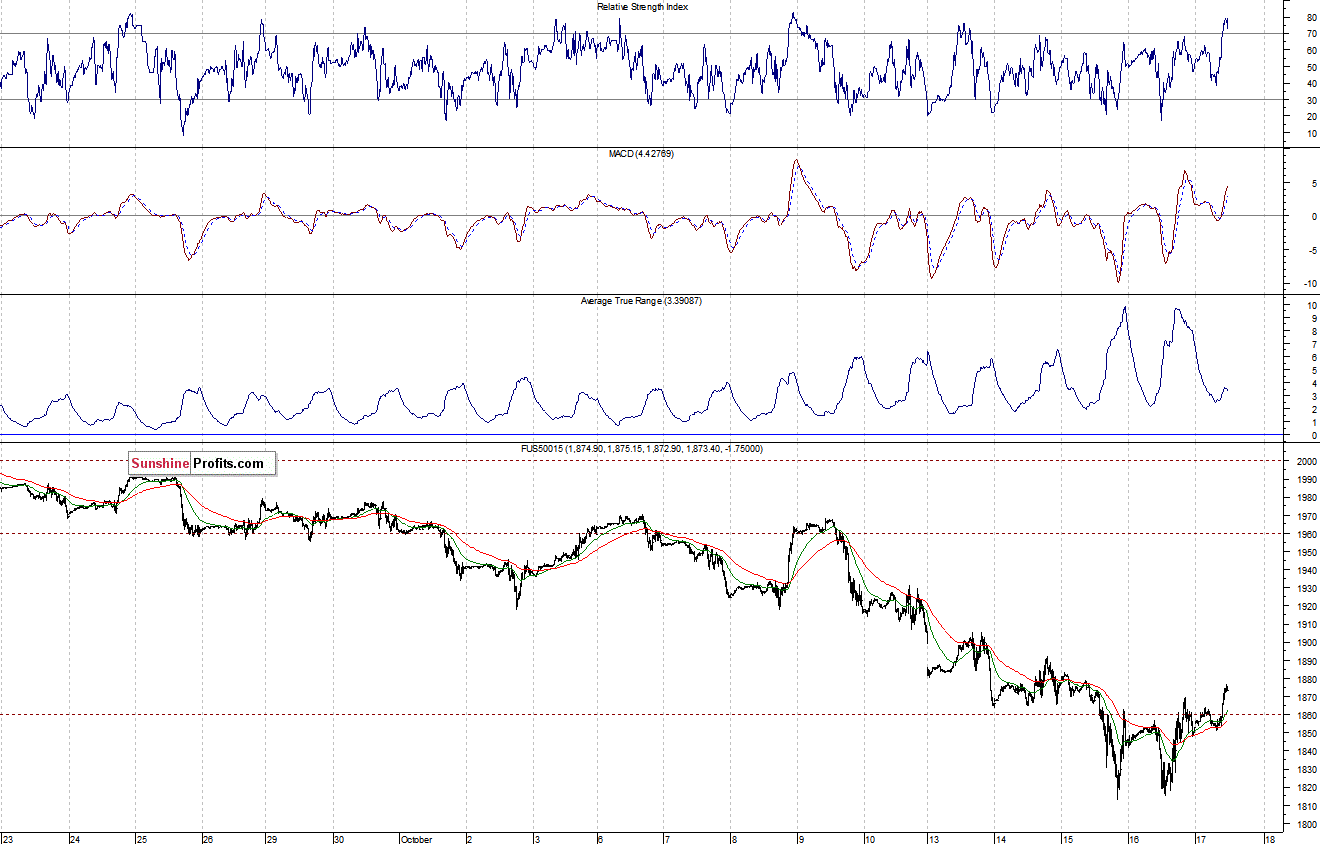Select date label 23 on time axis
1320x844 pixels.
click(x=8, y=839)
